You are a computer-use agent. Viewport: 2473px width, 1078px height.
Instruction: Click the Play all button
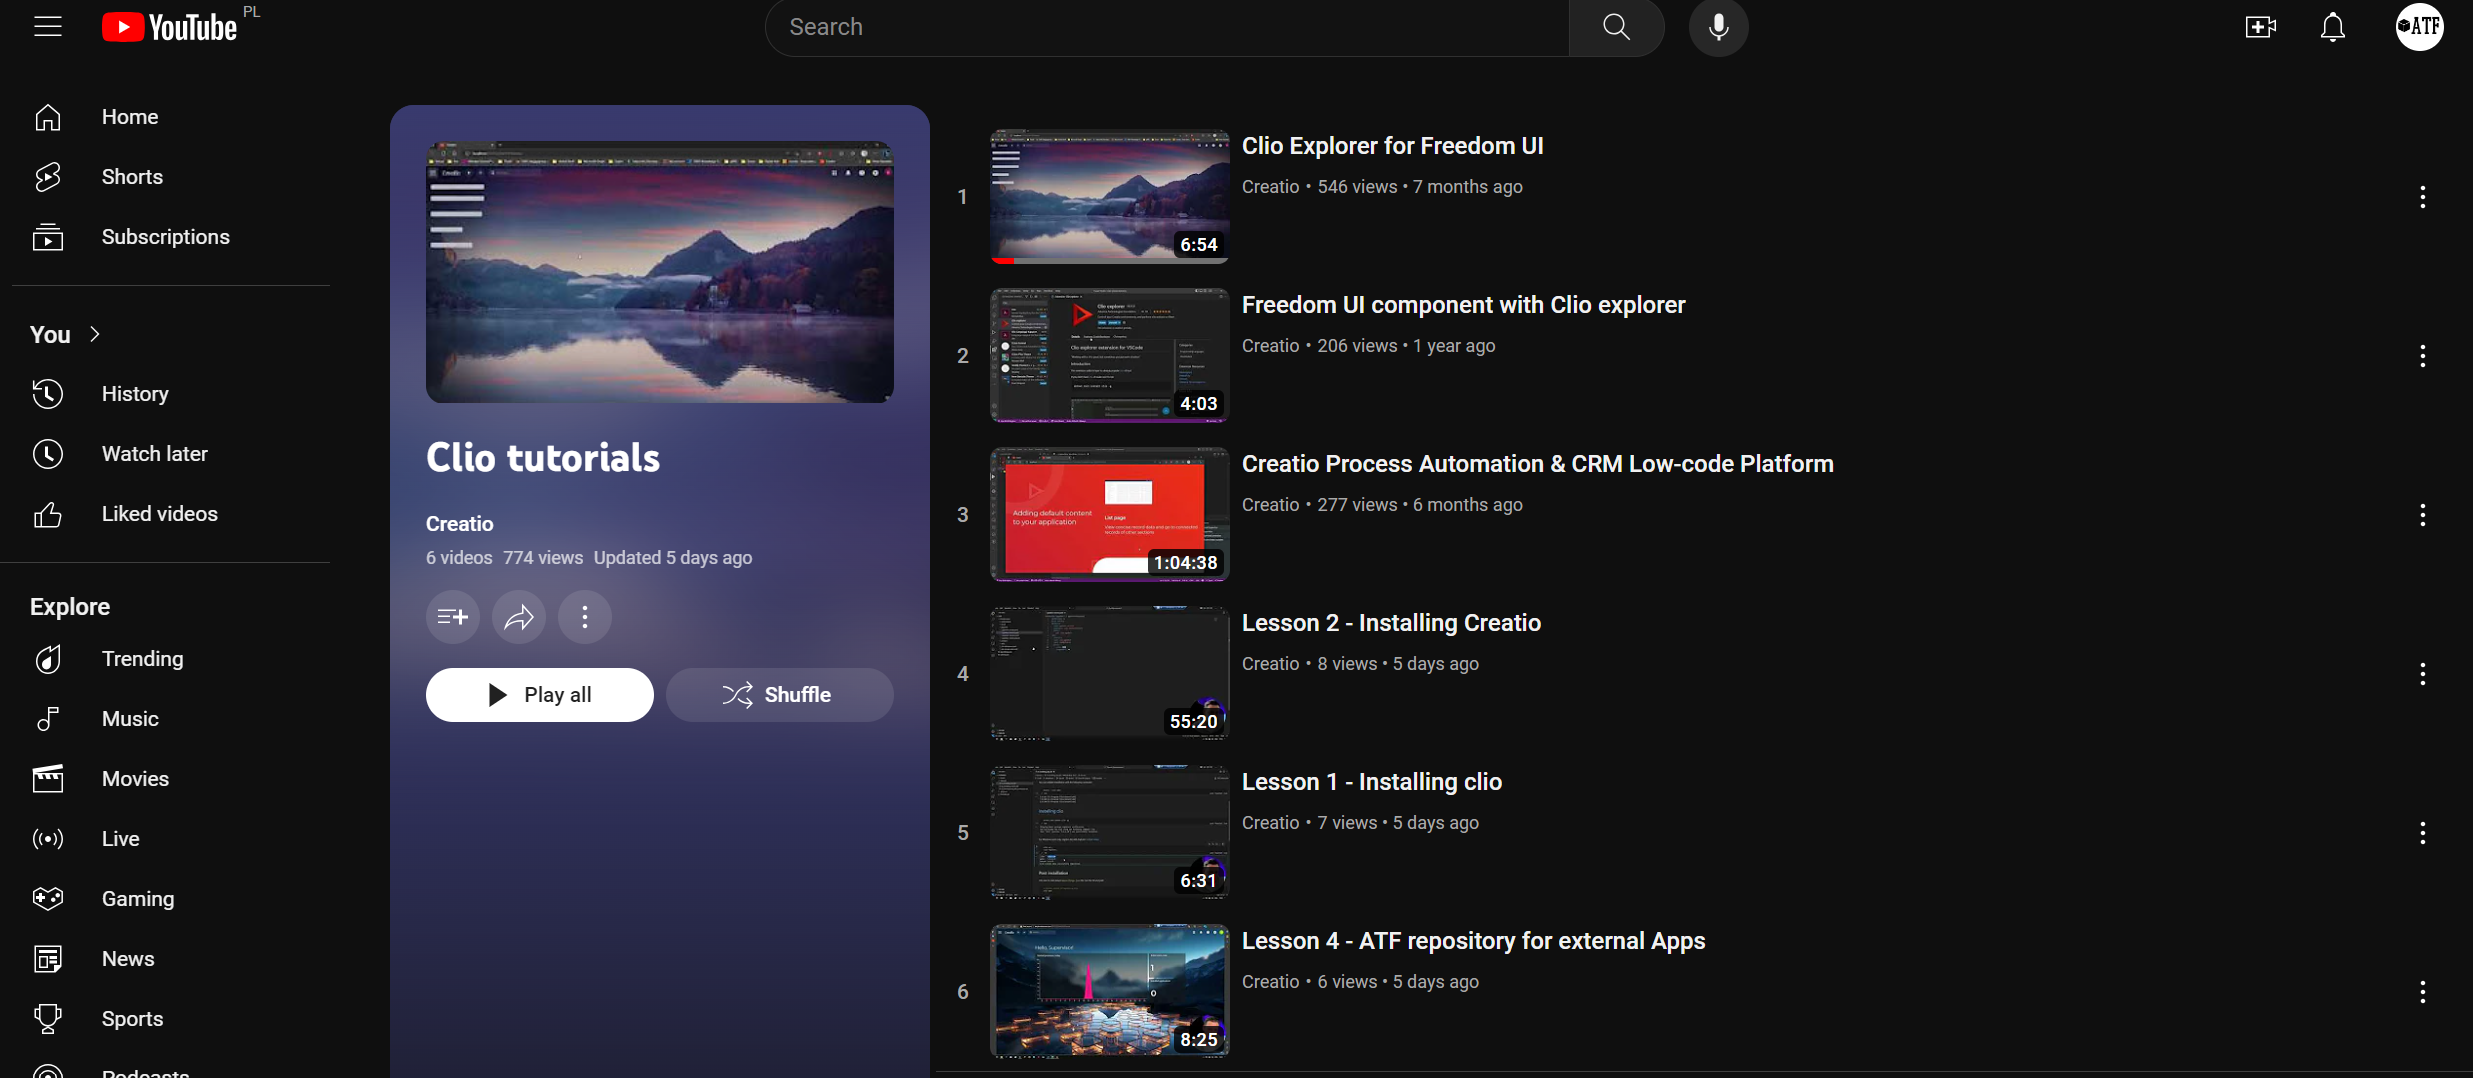click(540, 695)
